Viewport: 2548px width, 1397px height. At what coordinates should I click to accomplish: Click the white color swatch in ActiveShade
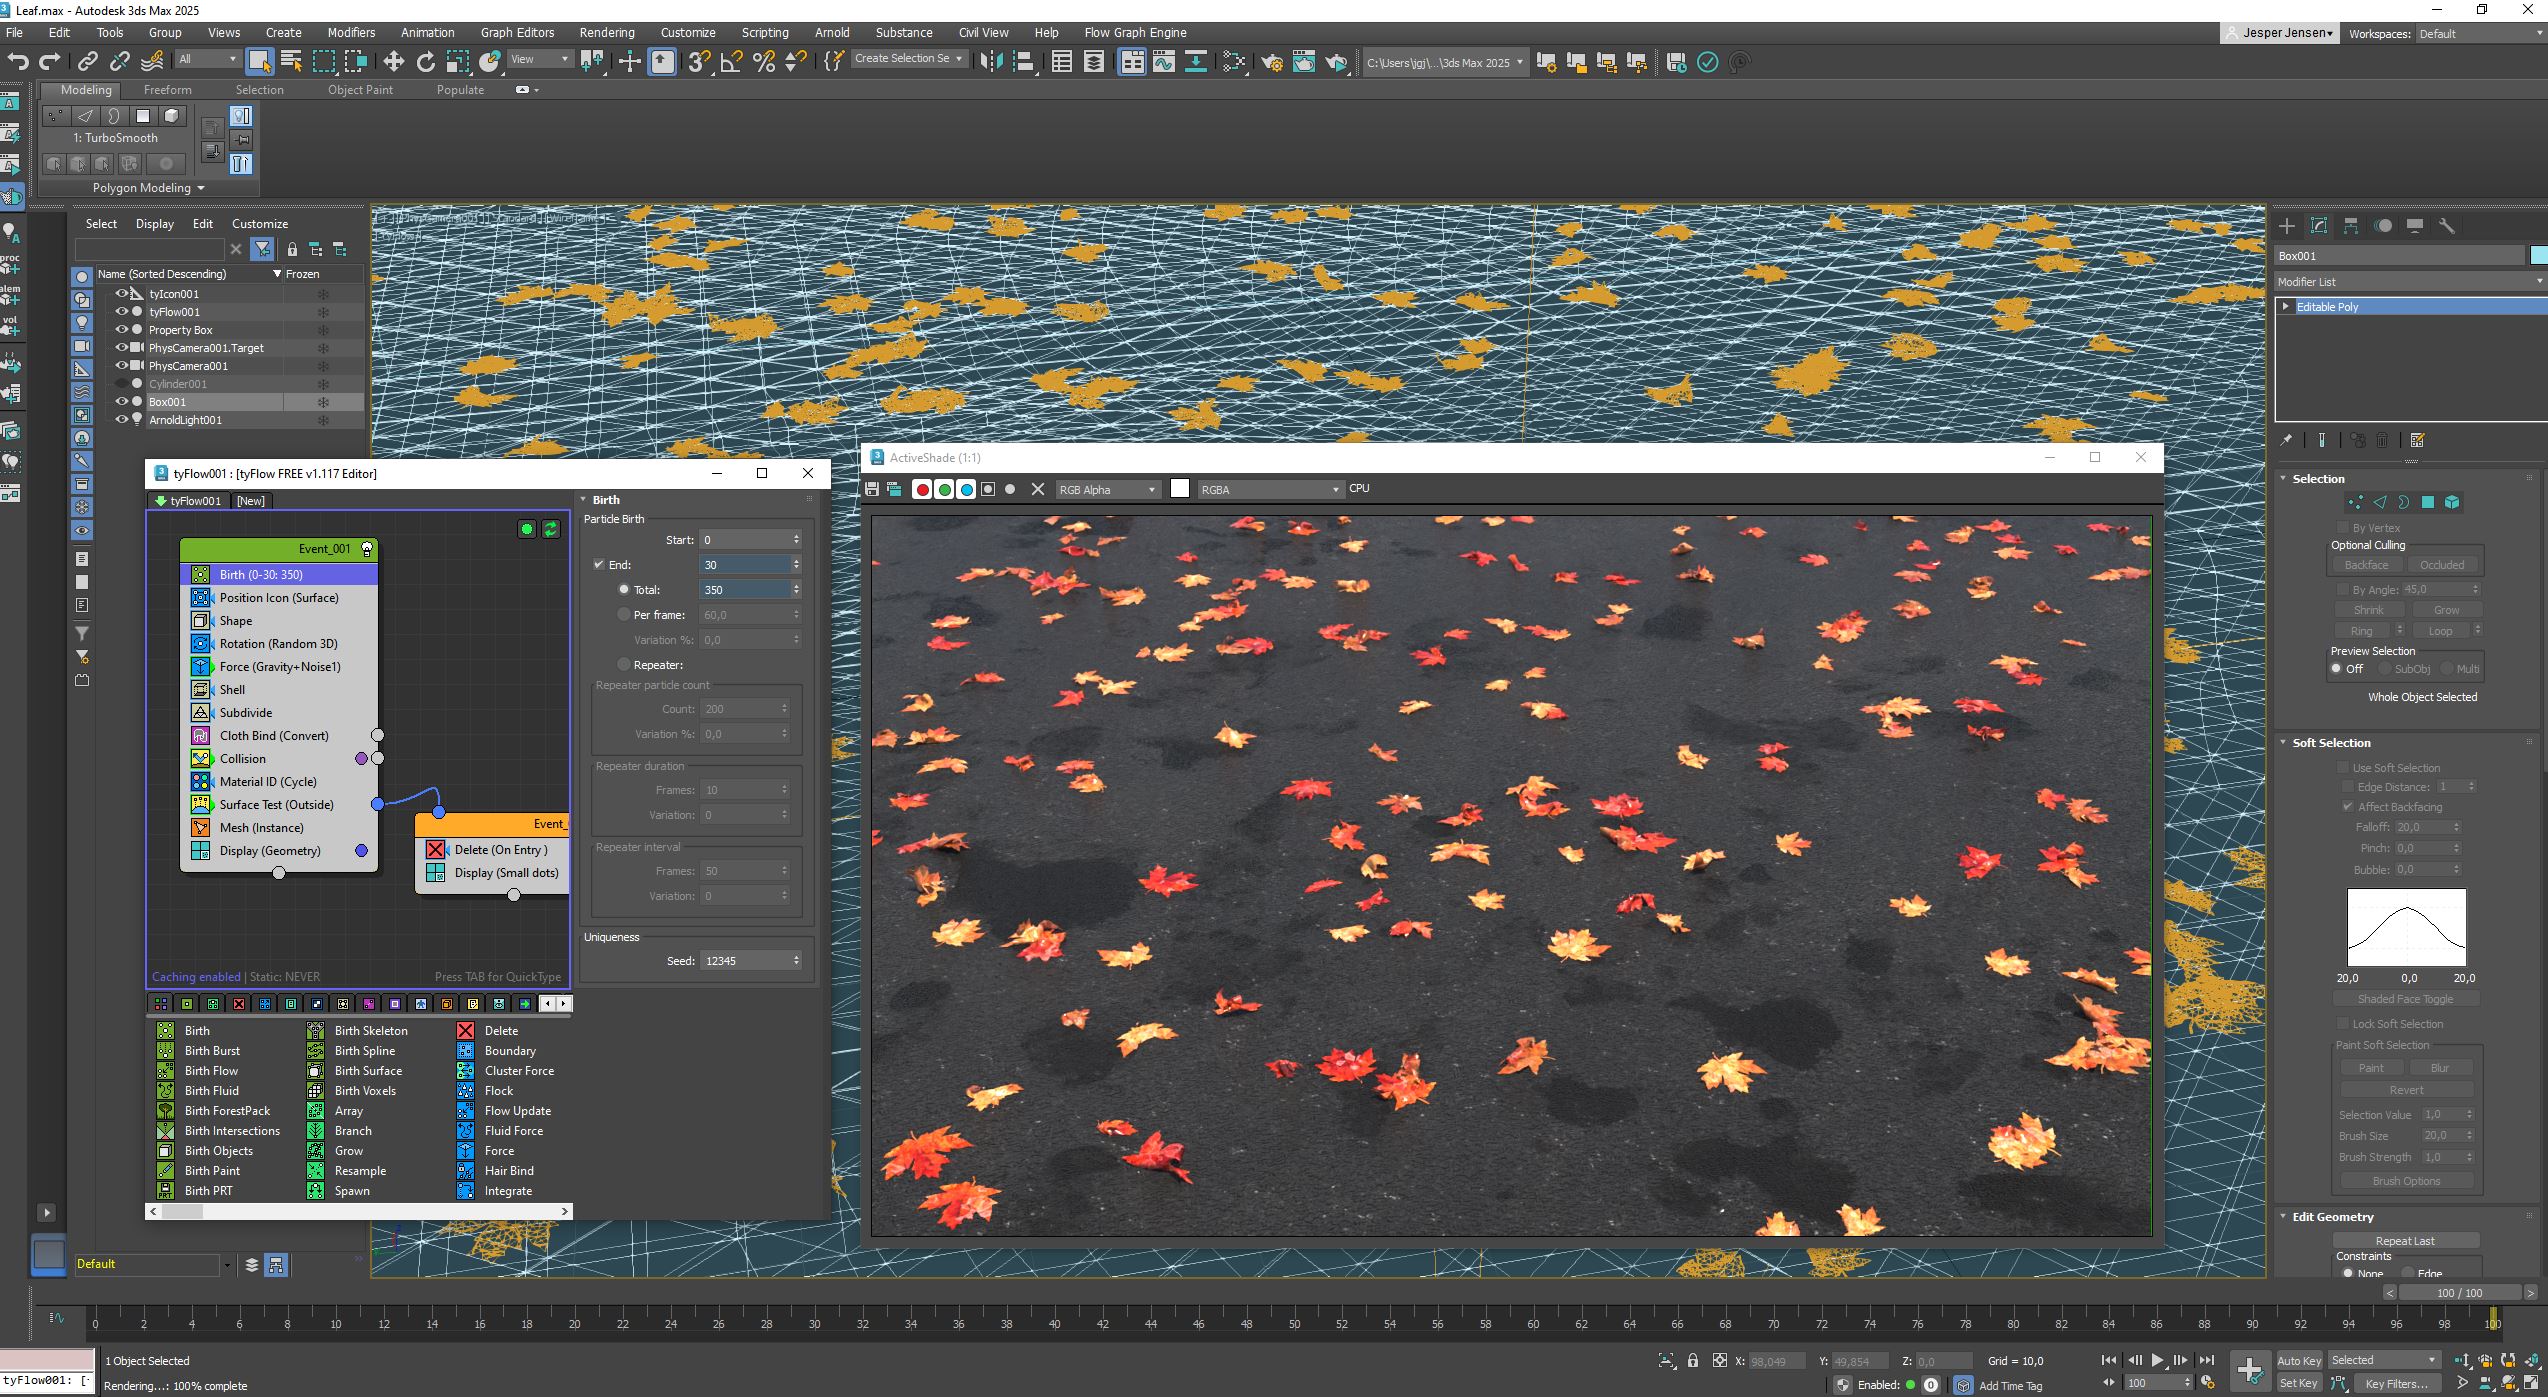coord(1180,489)
